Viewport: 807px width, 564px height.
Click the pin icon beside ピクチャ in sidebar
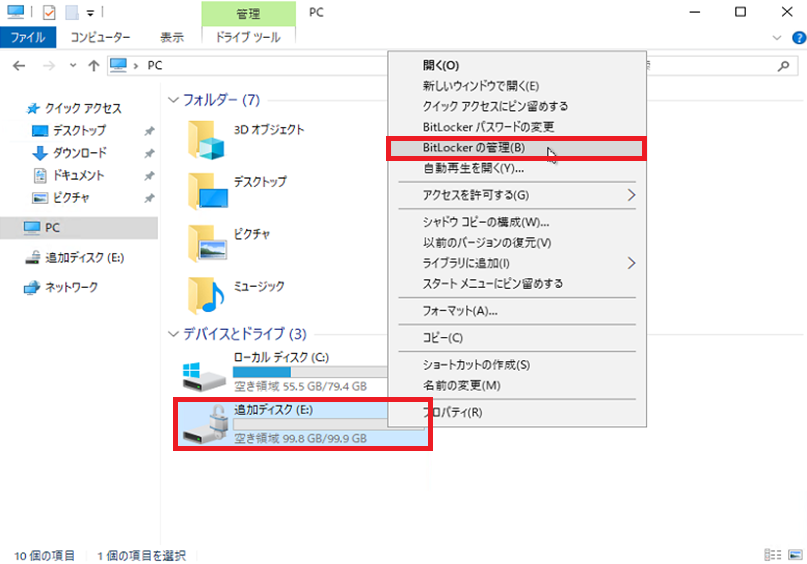click(x=149, y=198)
